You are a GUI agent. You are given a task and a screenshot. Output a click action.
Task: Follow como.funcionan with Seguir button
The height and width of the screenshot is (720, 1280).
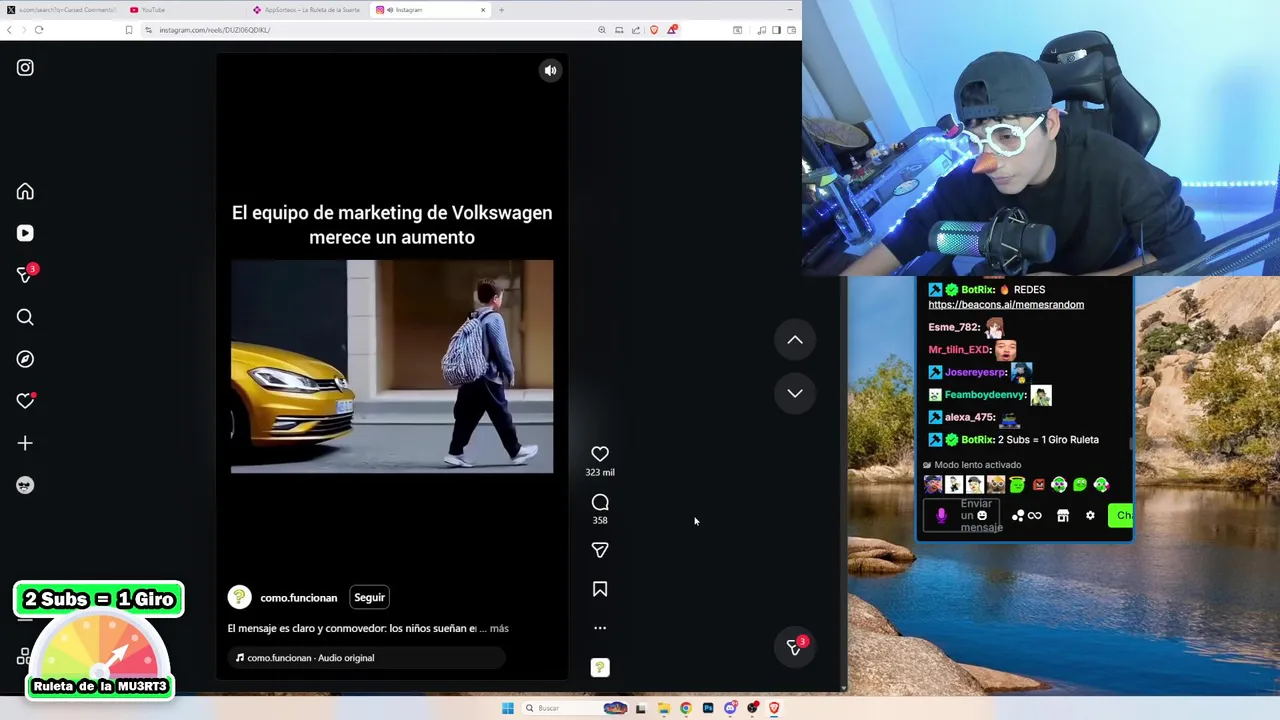click(x=369, y=597)
